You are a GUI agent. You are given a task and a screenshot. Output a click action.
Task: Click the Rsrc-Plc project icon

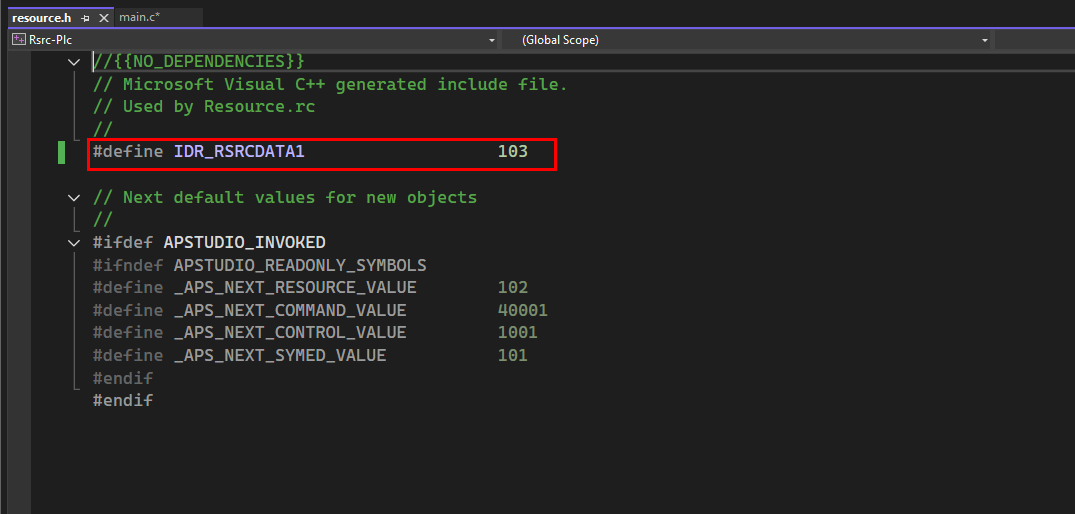click(19, 40)
